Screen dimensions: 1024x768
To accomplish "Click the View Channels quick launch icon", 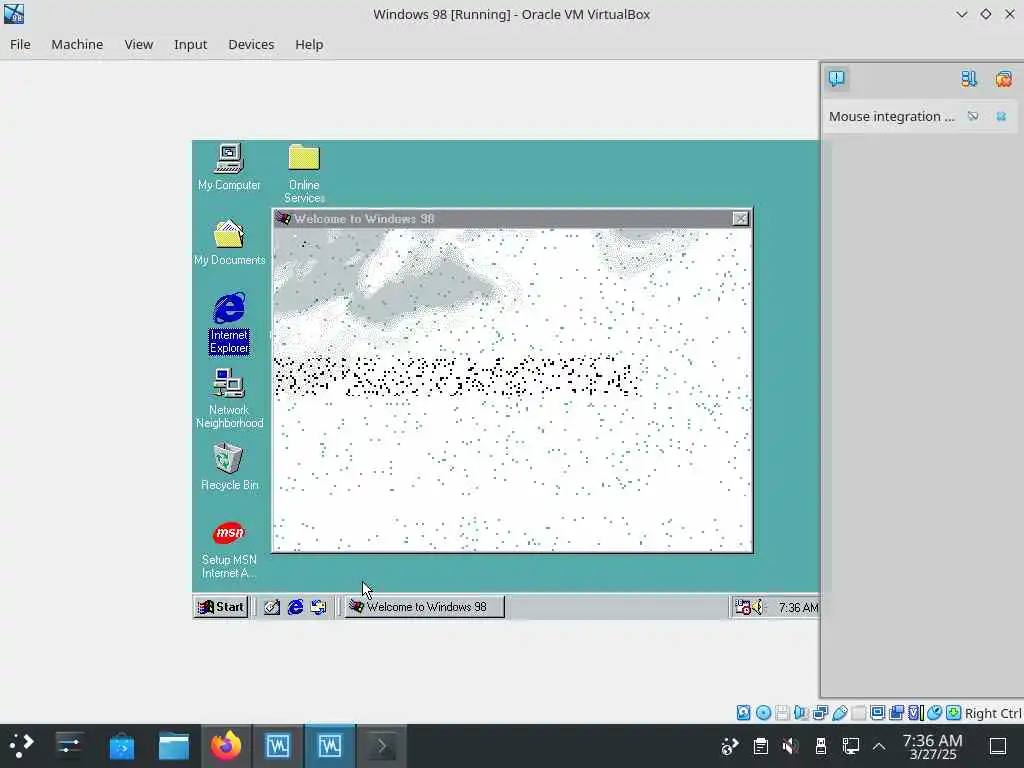I will pos(318,607).
